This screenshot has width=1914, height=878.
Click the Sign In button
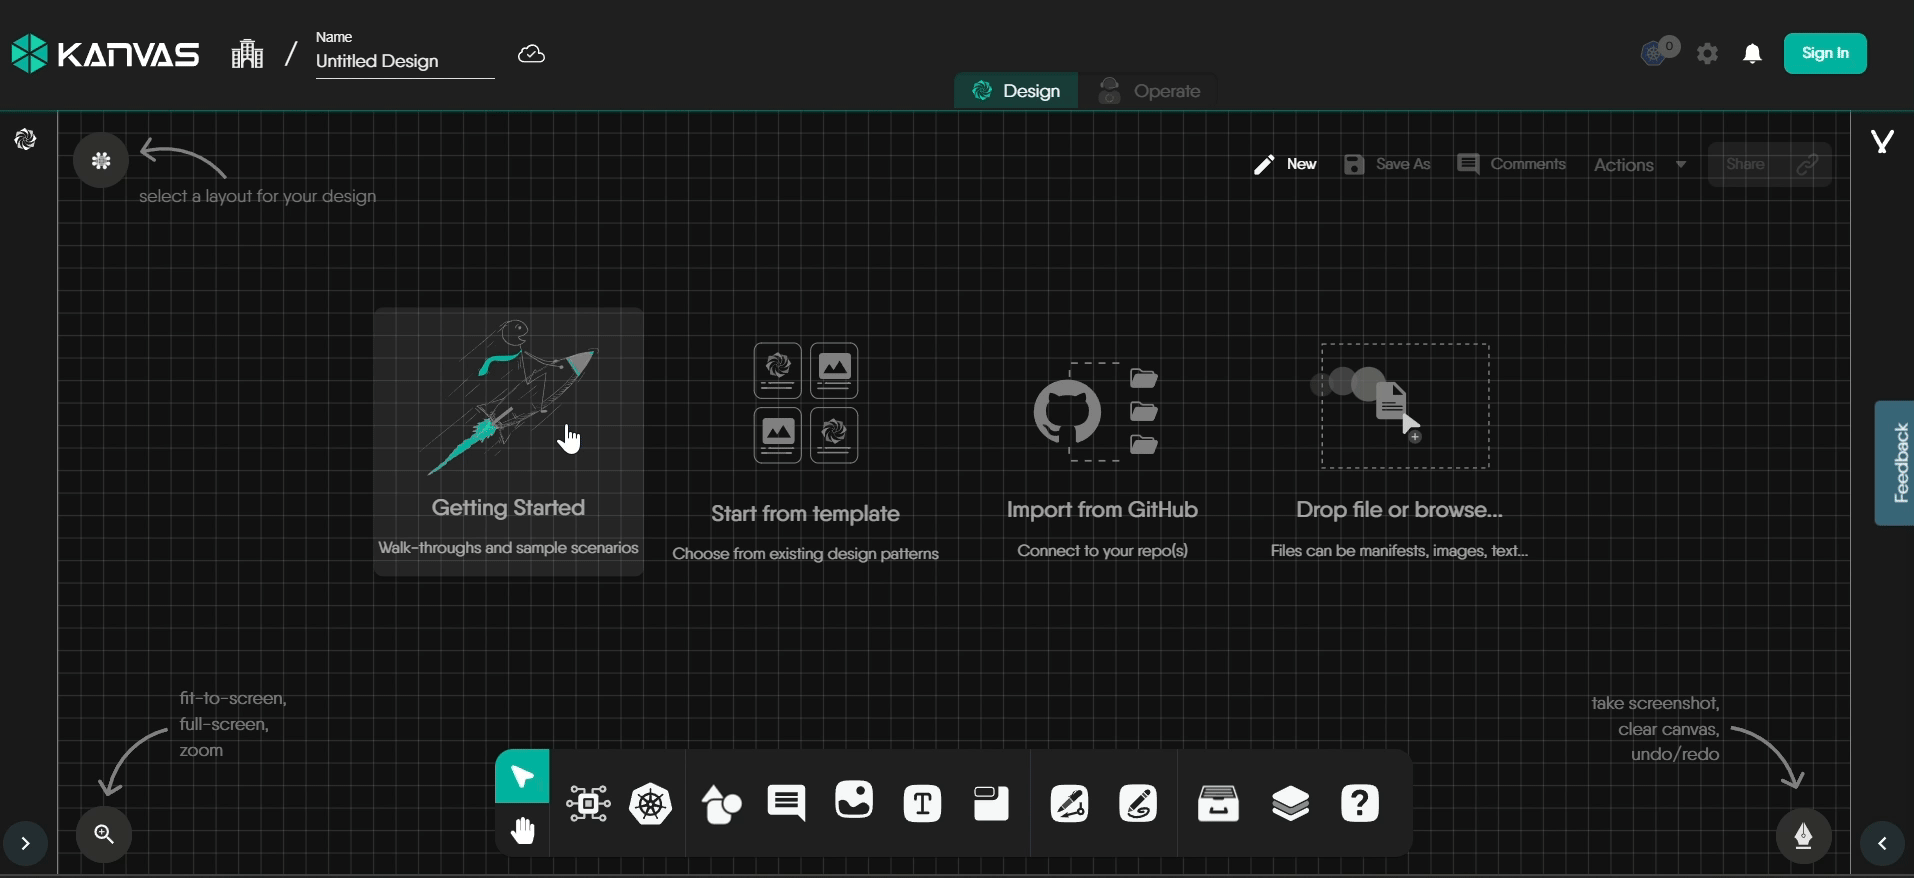click(1825, 54)
